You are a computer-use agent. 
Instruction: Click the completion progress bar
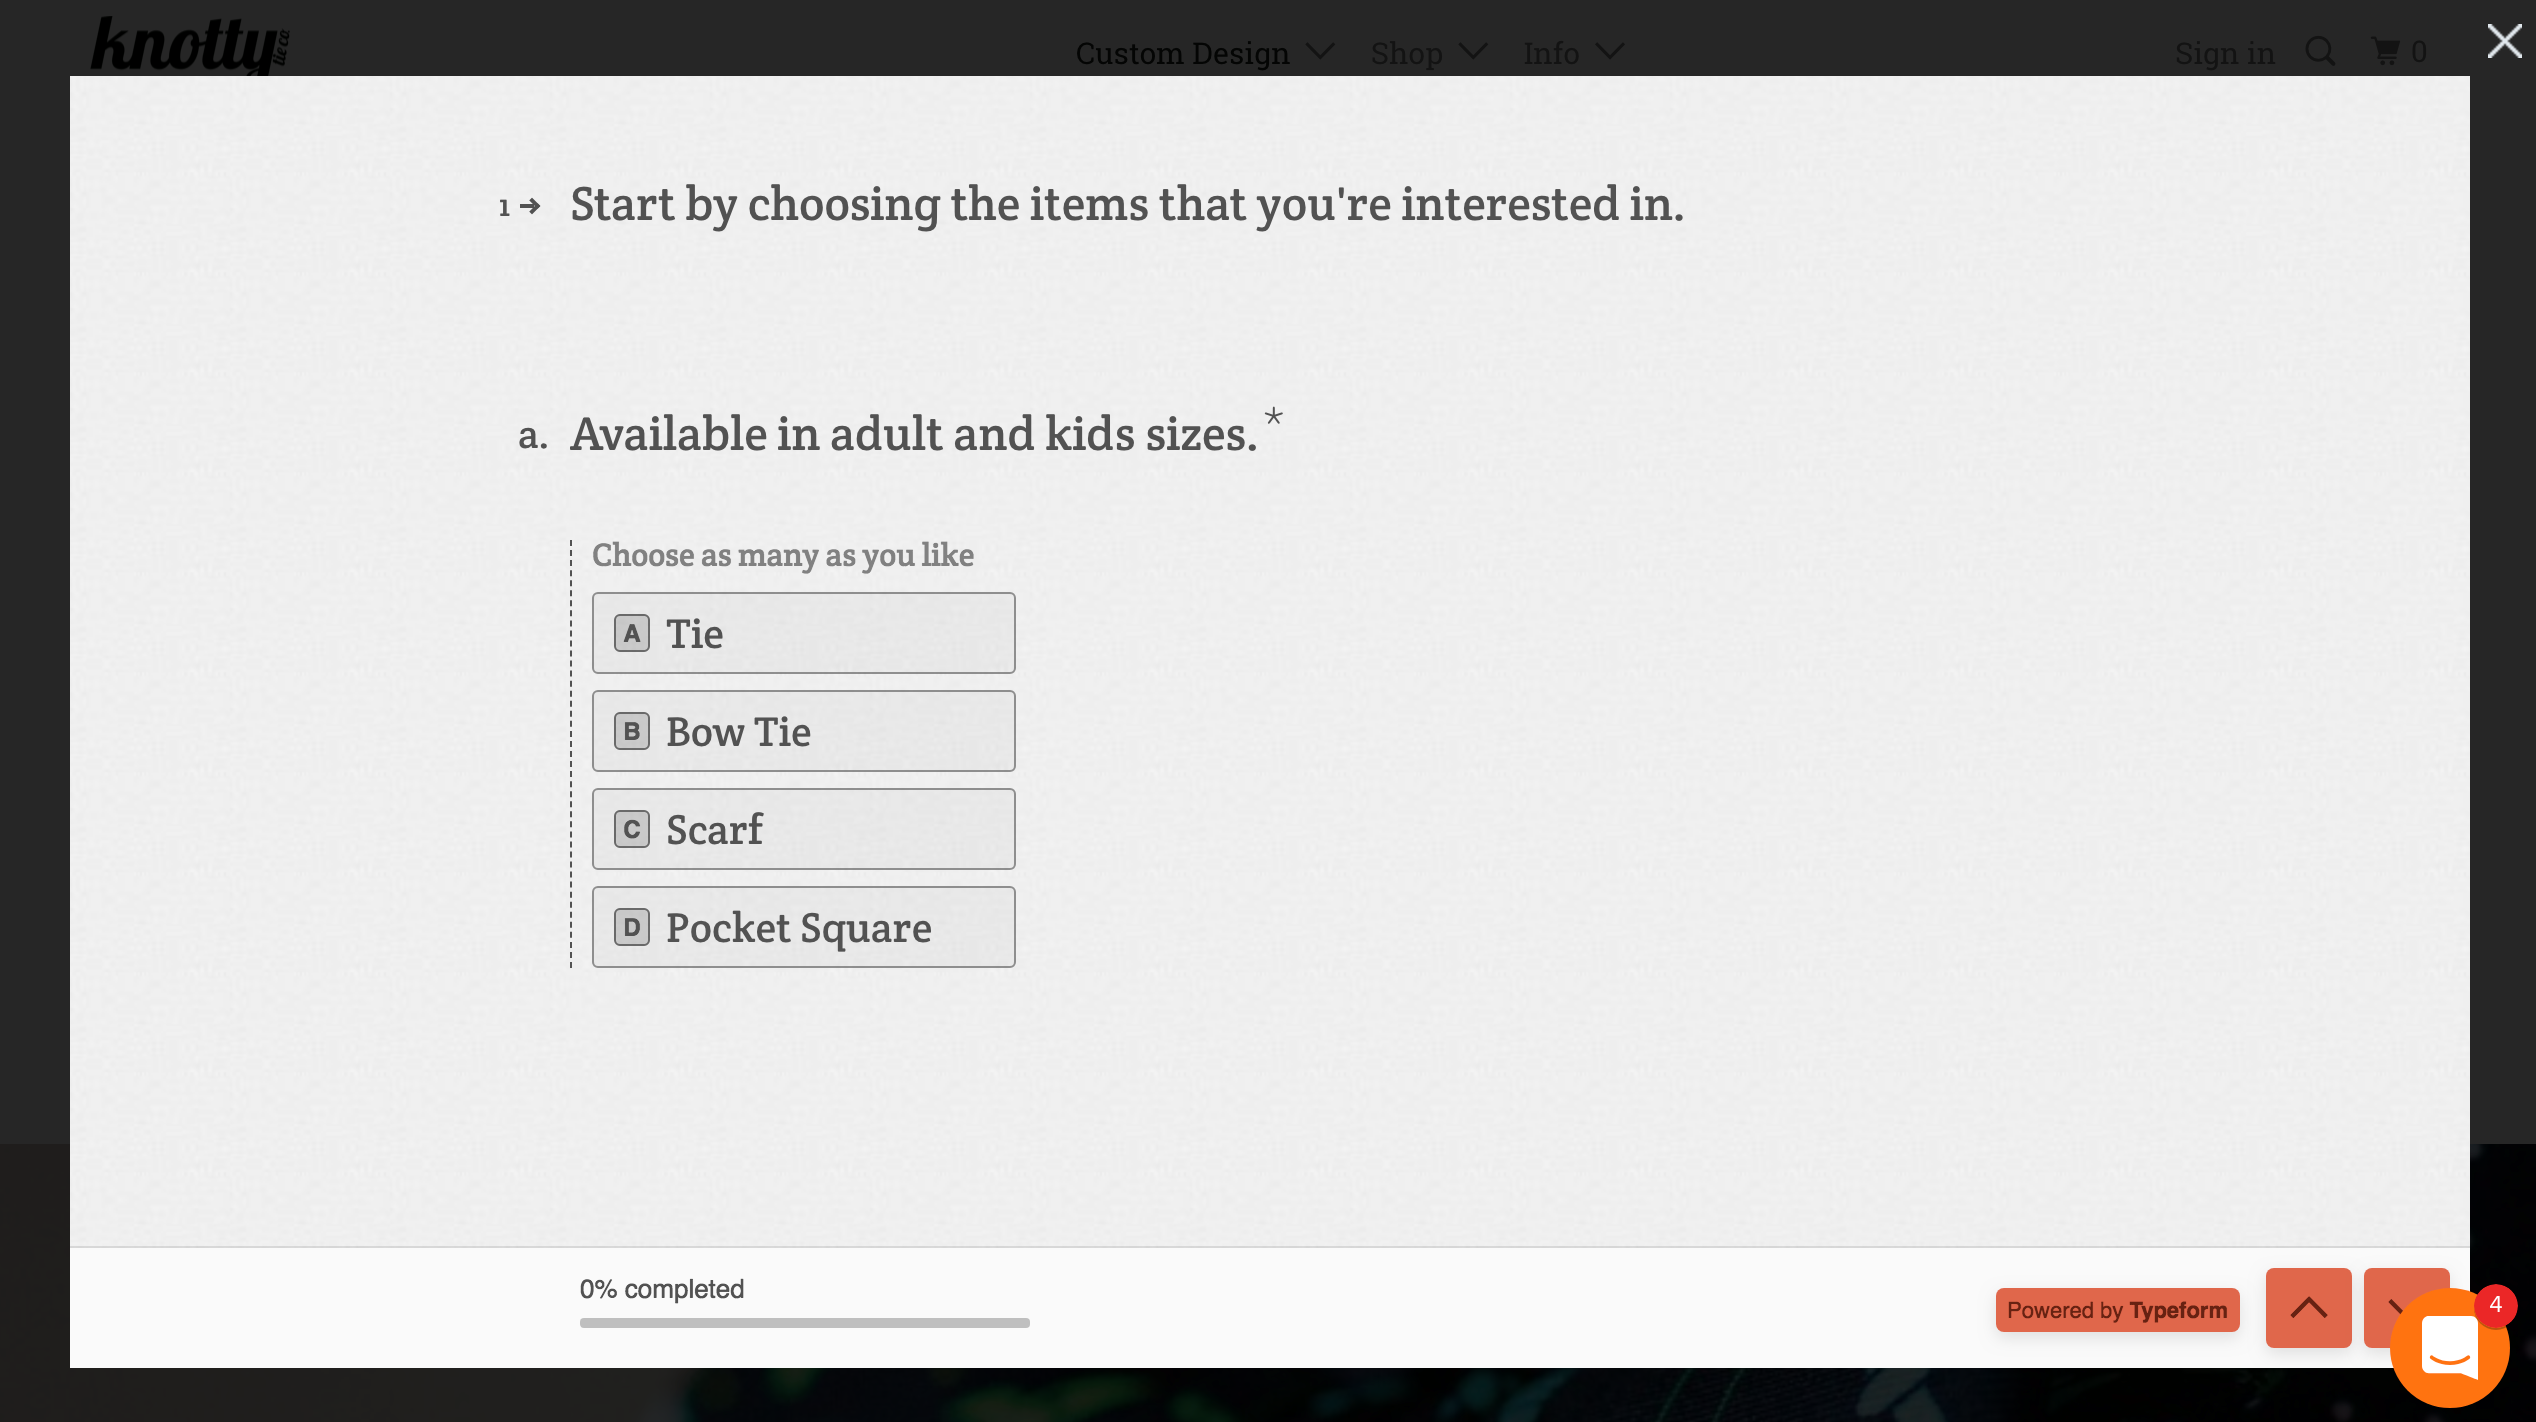tap(804, 1323)
